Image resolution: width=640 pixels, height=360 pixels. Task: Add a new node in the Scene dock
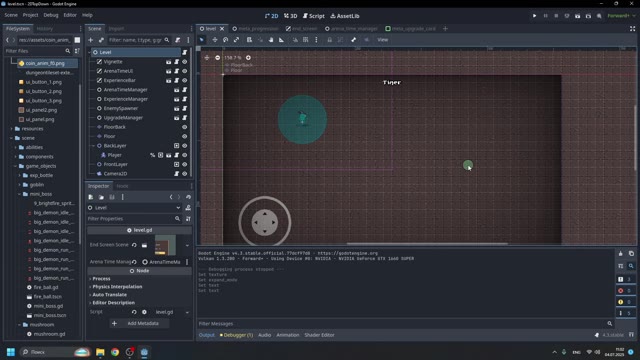tap(91, 40)
